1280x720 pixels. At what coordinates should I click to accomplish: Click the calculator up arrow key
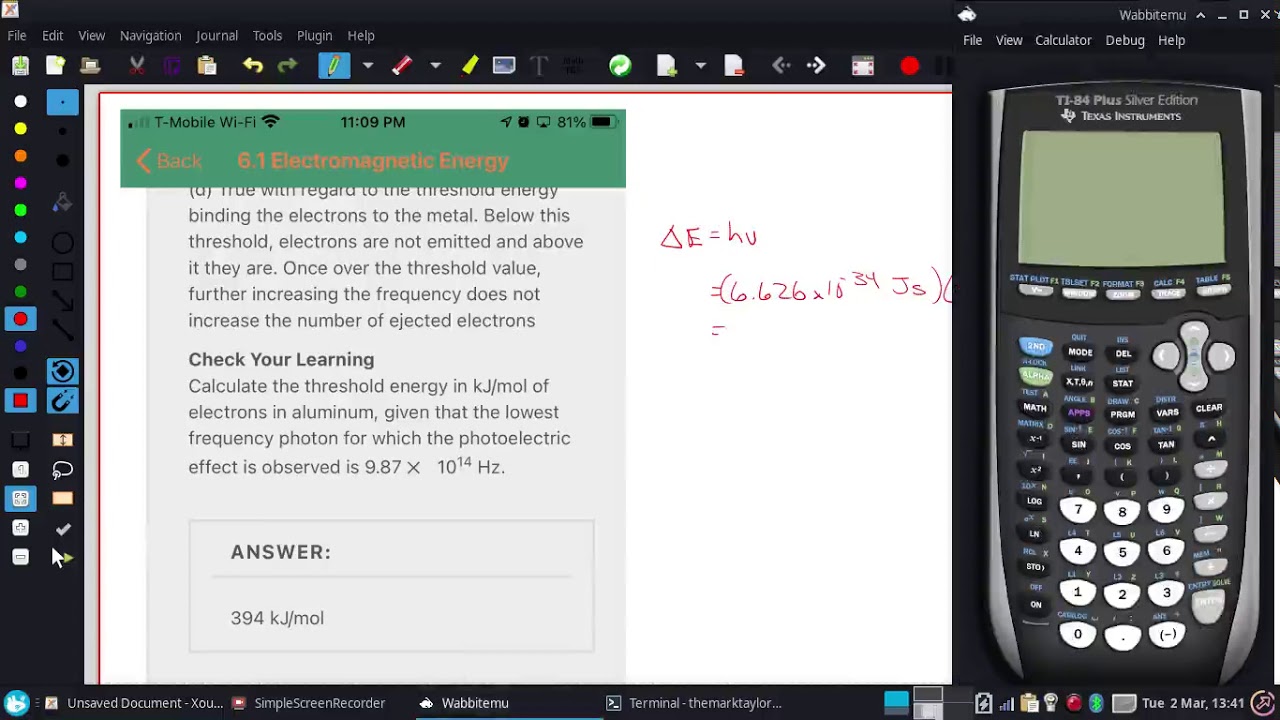[1194, 335]
